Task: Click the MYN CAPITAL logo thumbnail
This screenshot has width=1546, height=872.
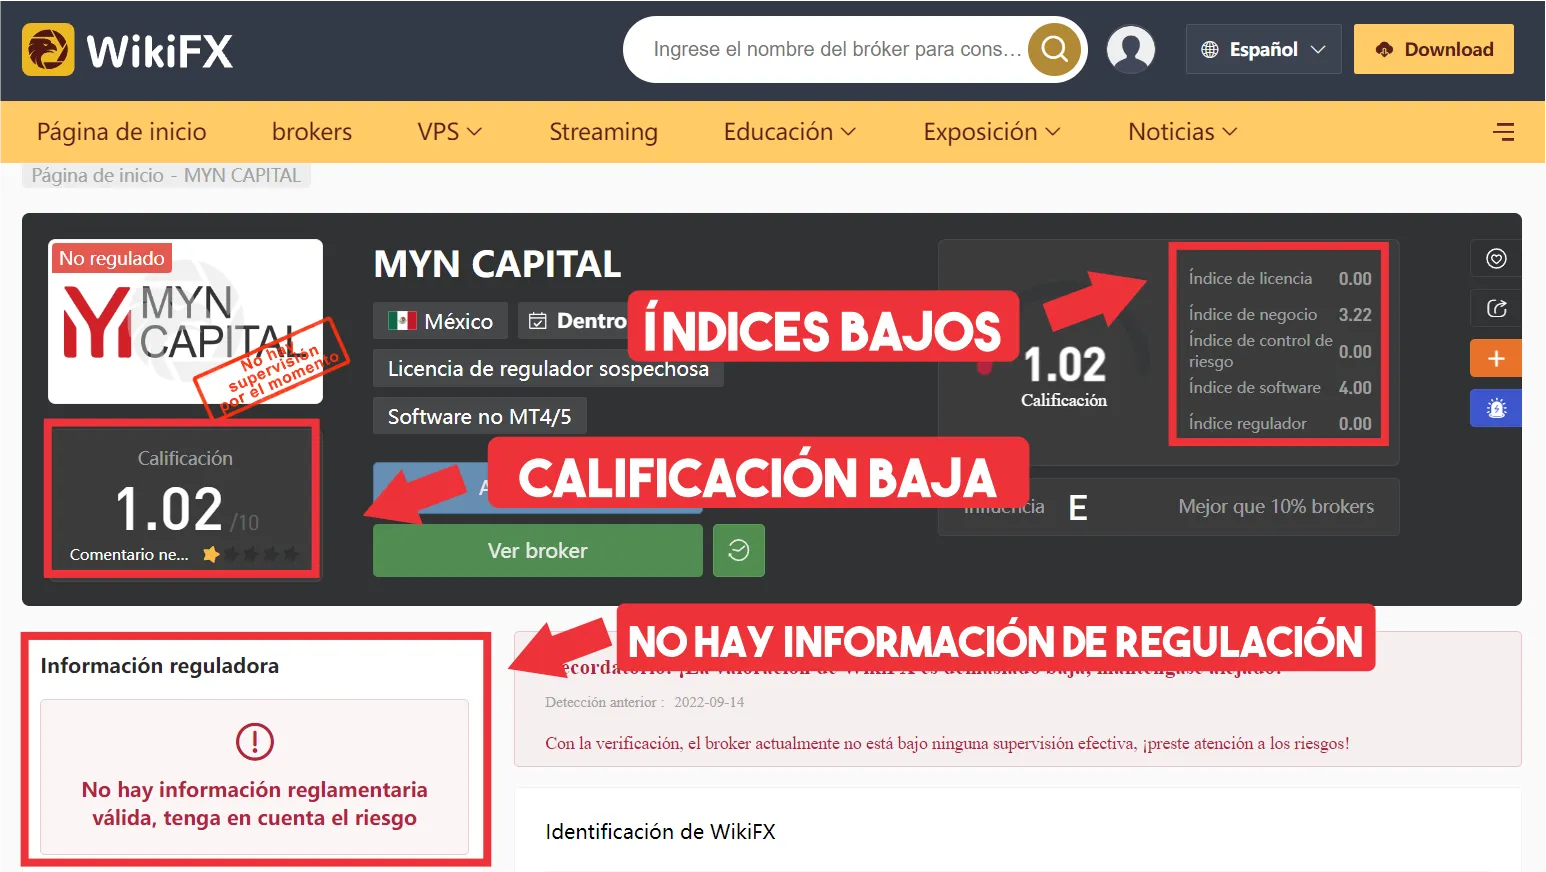Action: pyautogui.click(x=185, y=322)
